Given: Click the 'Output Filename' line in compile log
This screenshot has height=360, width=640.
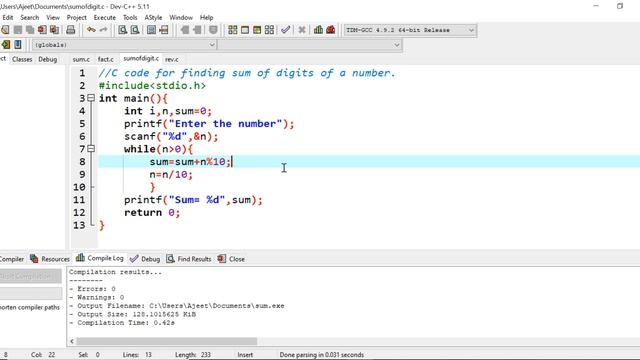Looking at the screenshot, I should (x=177, y=306).
